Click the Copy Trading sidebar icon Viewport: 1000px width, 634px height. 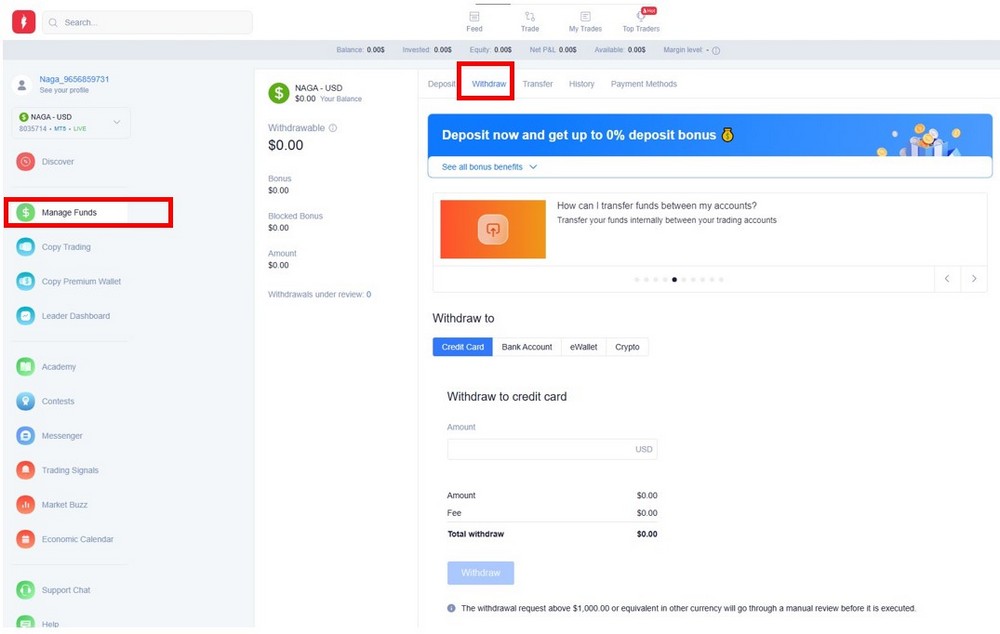click(x=26, y=247)
